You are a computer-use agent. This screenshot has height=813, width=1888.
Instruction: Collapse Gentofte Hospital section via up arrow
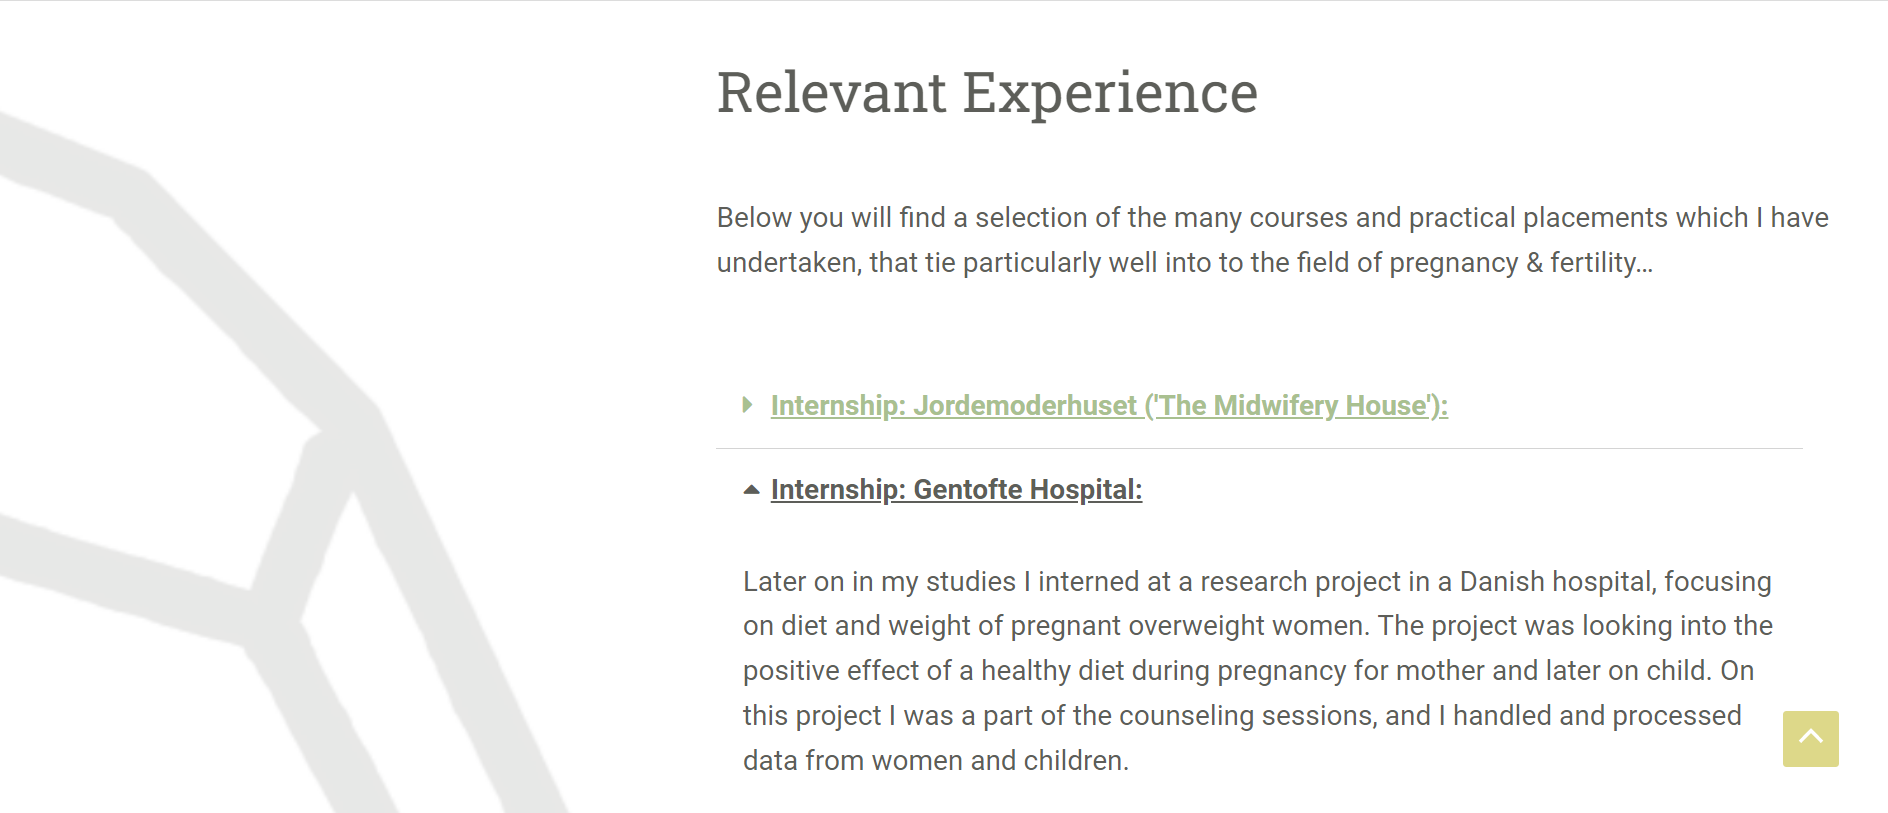pos(752,490)
